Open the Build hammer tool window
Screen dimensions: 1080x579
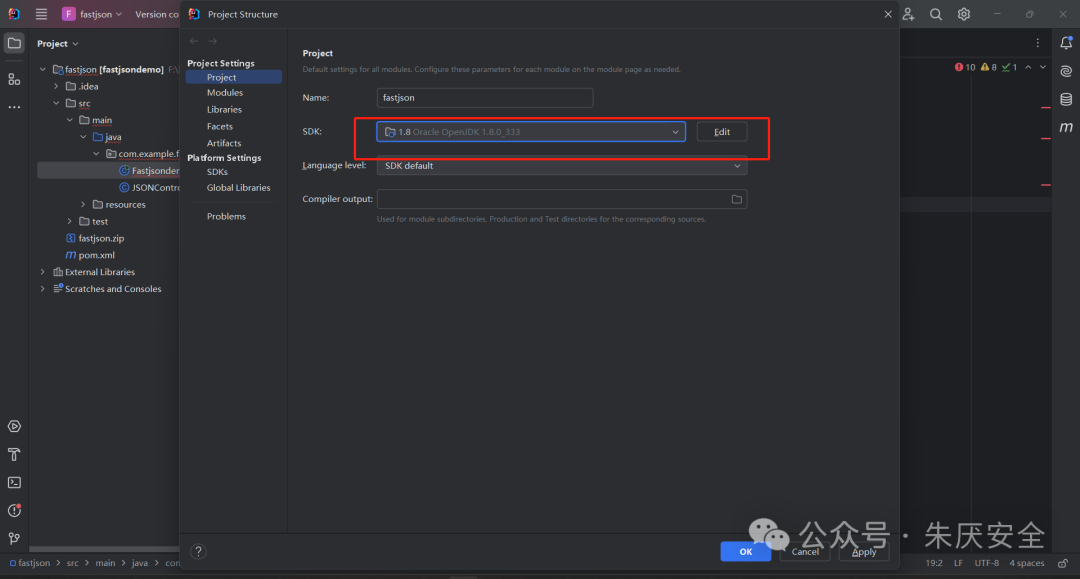pos(14,454)
